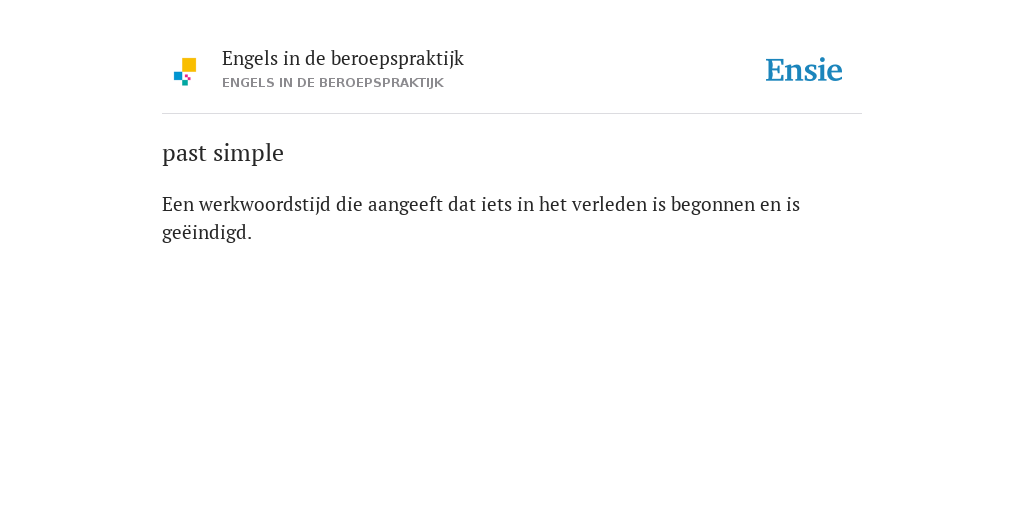Image resolution: width=1024 pixels, height=512 pixels.
Task: Click the word 'Een' starting the definition
Action: tap(178, 204)
